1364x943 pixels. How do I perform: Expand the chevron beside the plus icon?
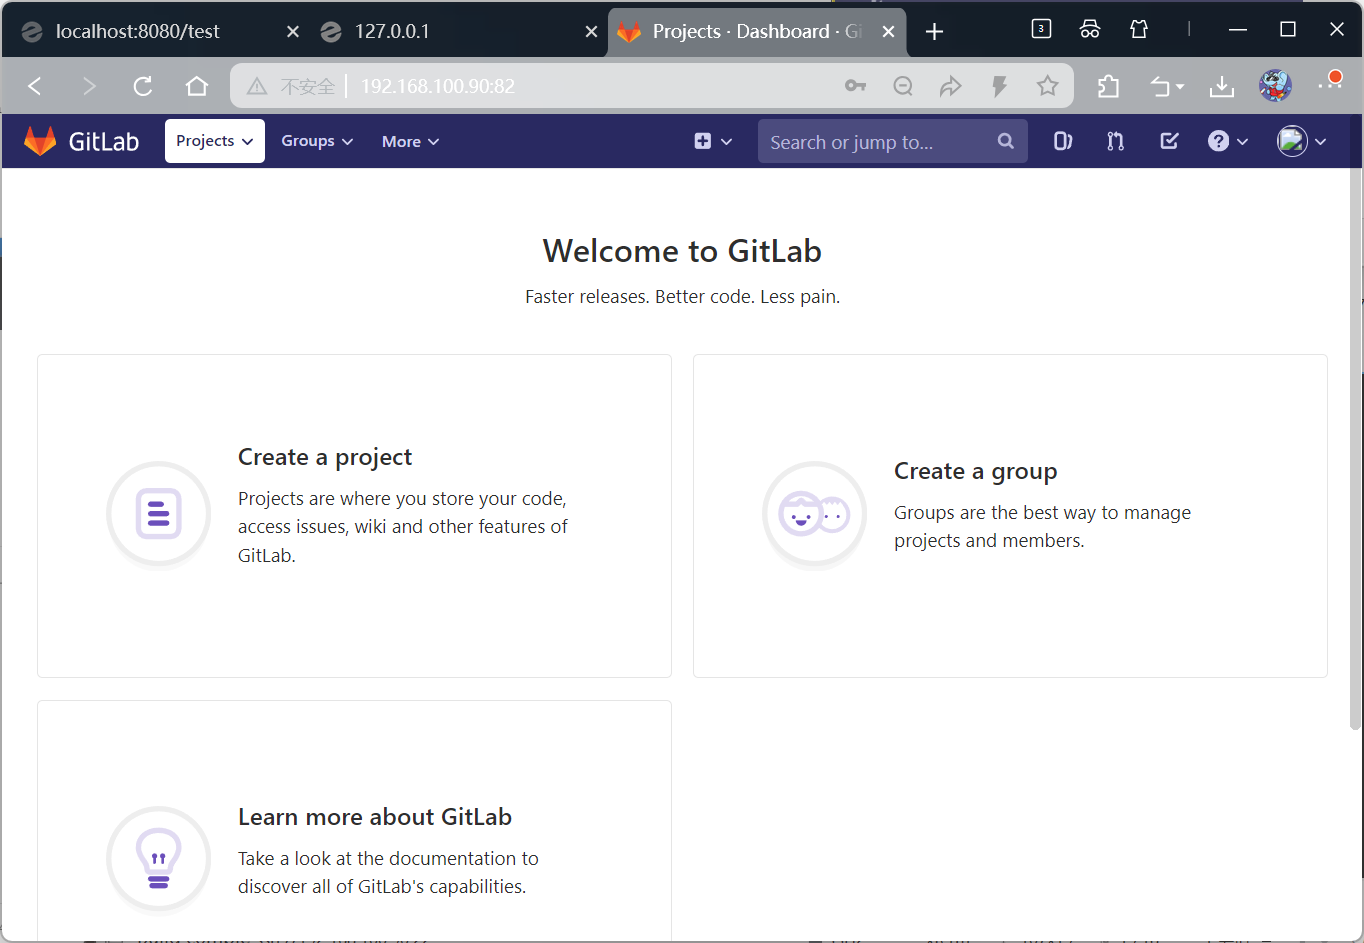(x=727, y=142)
